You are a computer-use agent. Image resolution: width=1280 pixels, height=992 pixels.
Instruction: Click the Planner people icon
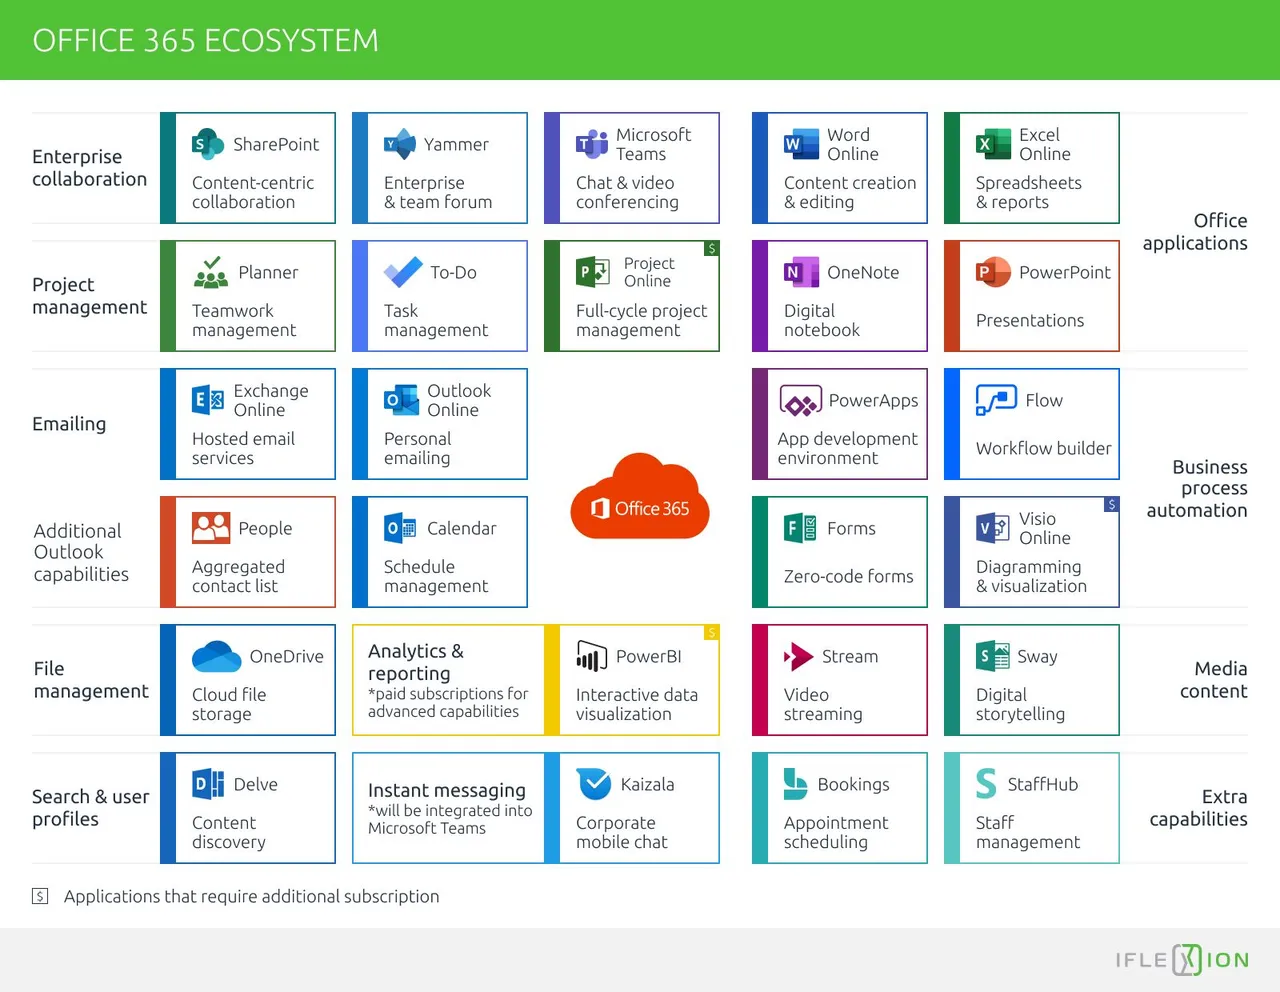[210, 272]
